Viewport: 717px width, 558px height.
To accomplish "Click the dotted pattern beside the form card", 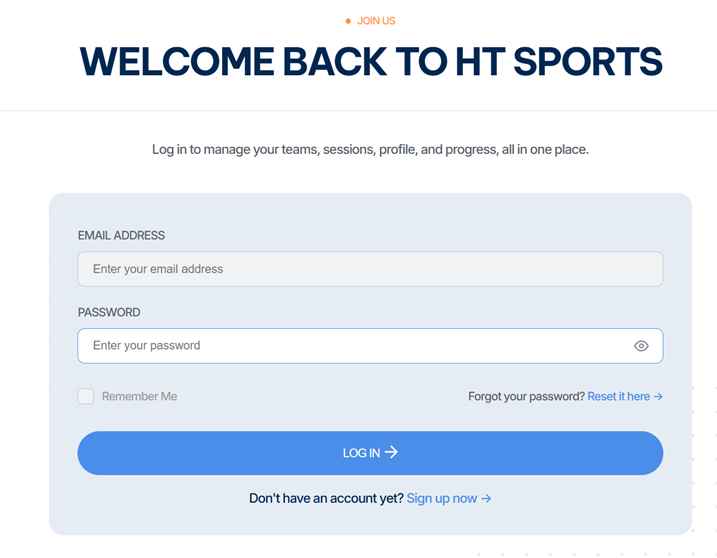I will pyautogui.click(x=704, y=457).
